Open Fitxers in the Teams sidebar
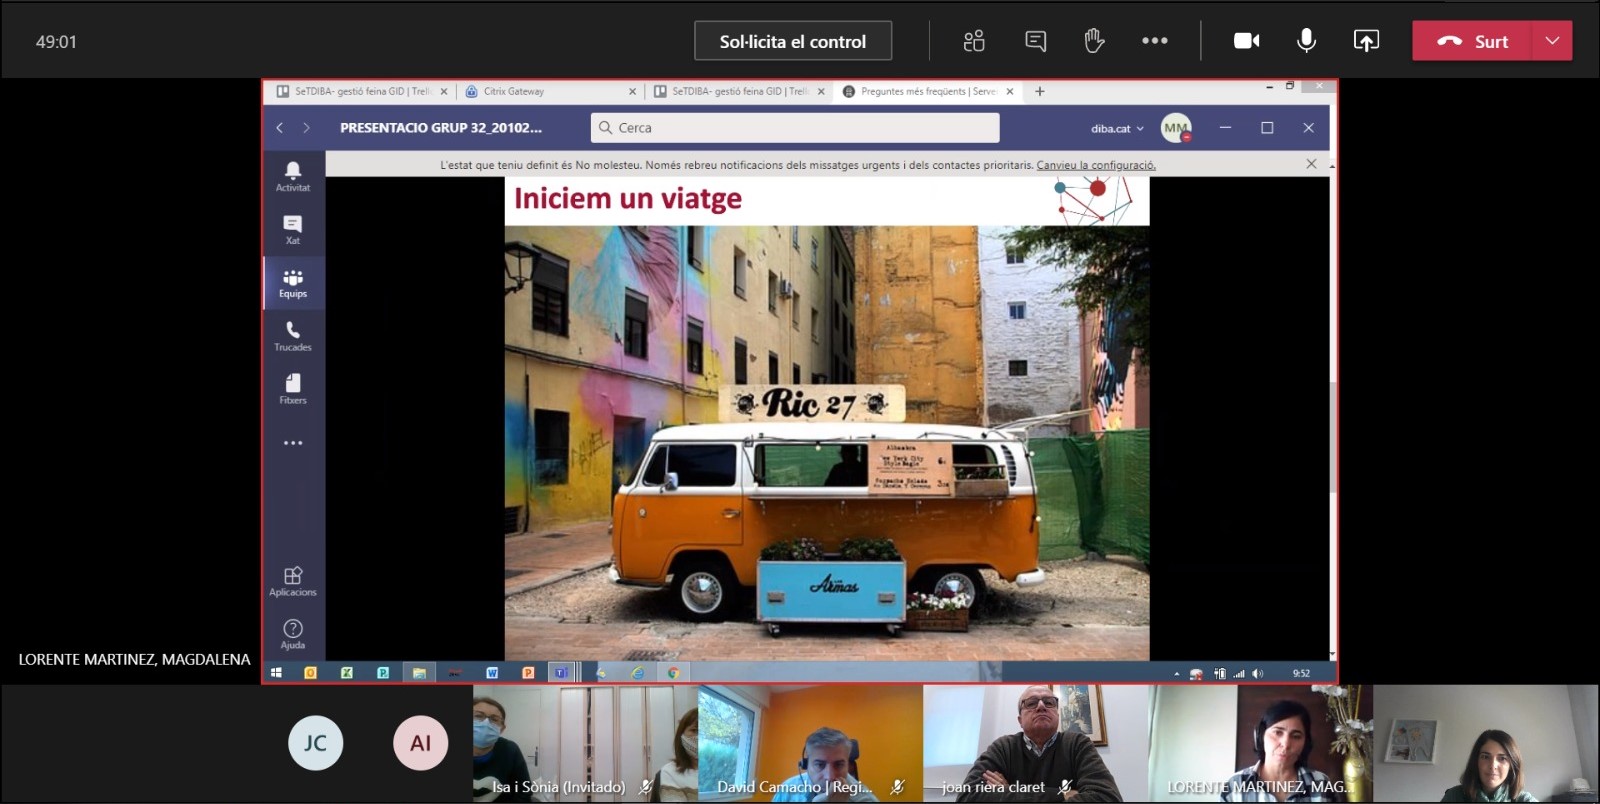 point(293,389)
